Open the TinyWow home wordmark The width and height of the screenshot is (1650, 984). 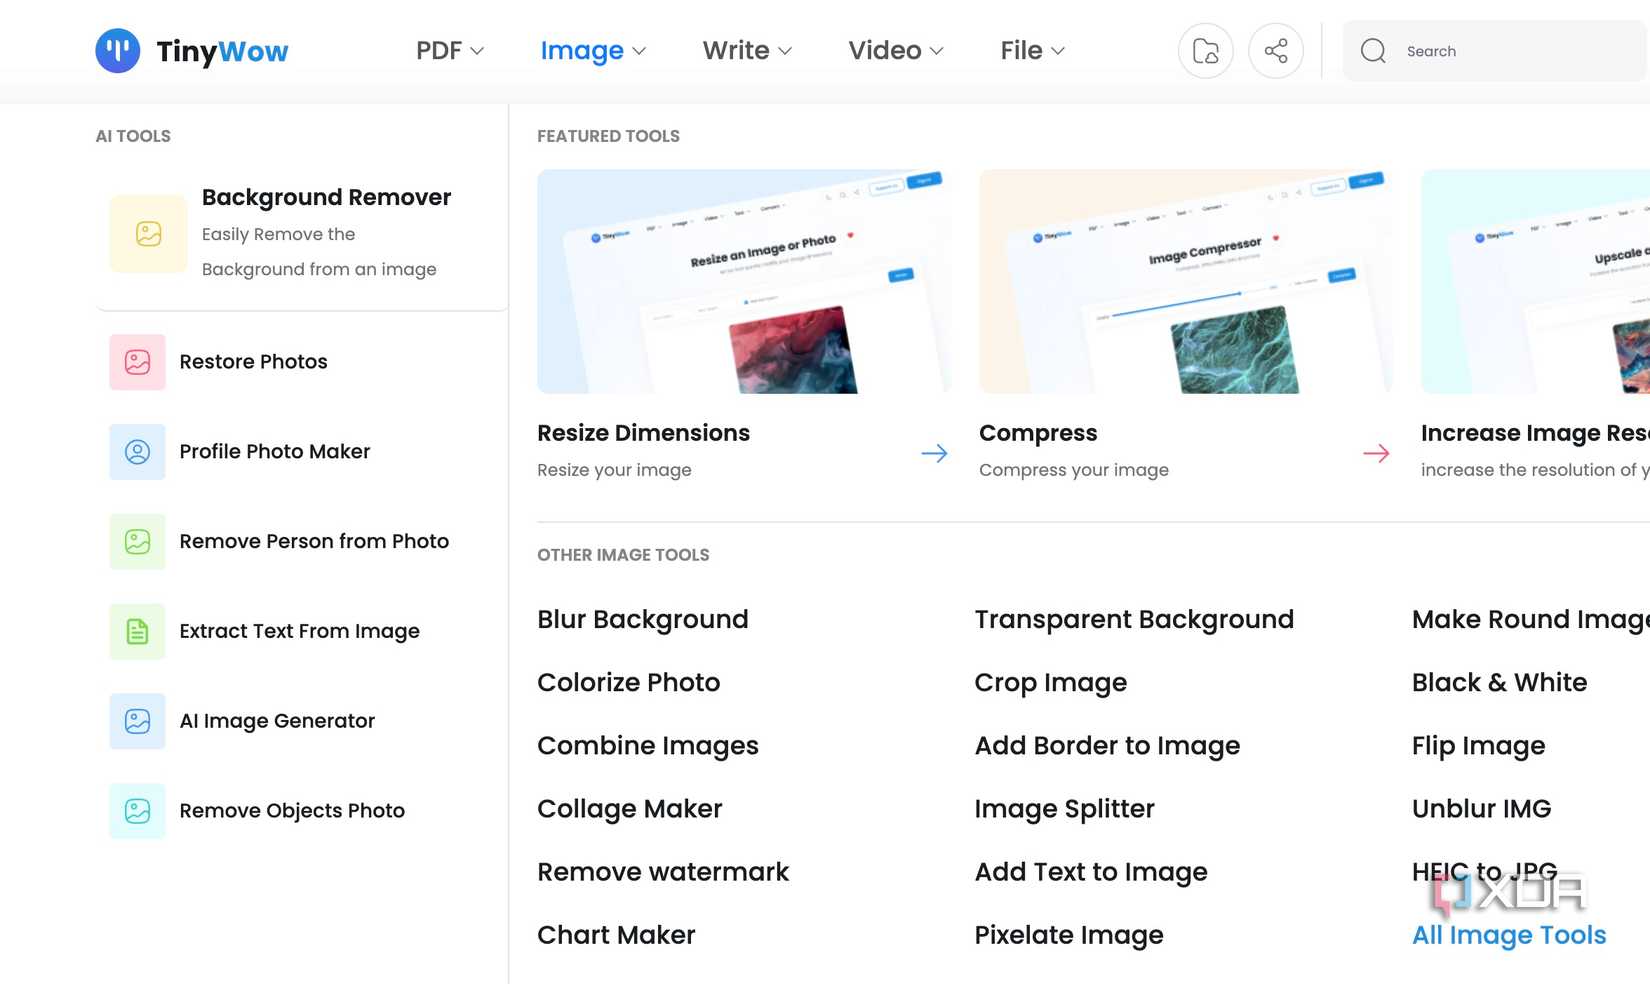point(222,52)
